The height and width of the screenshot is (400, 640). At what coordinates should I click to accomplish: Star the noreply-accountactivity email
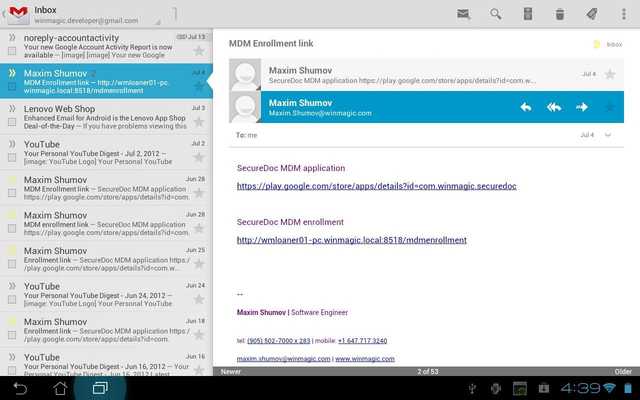[199, 51]
